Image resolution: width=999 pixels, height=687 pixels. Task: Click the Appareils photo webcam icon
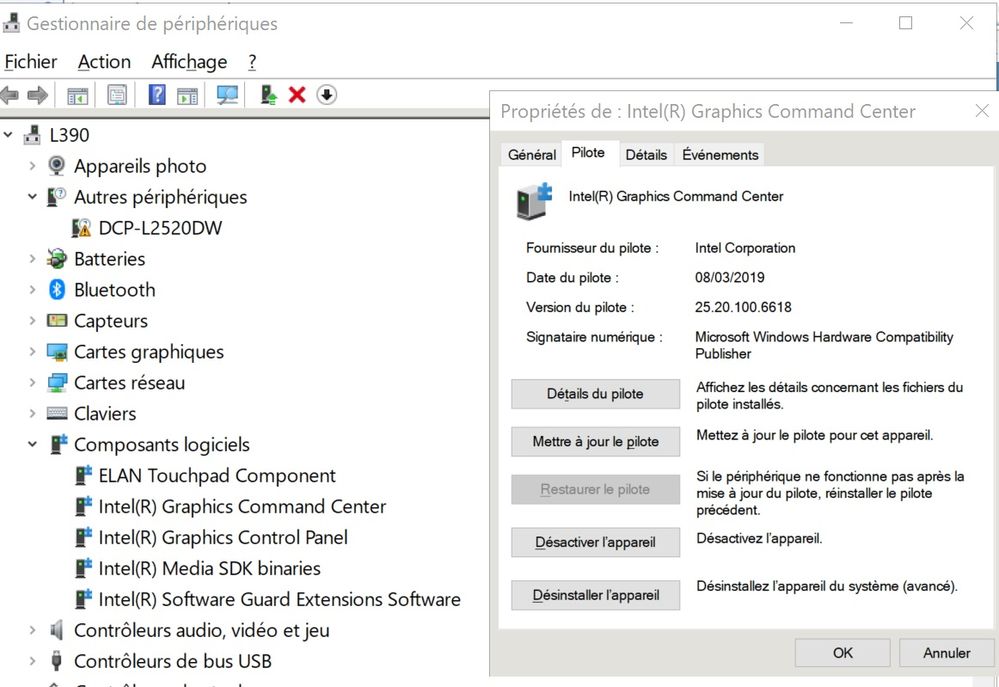click(57, 166)
